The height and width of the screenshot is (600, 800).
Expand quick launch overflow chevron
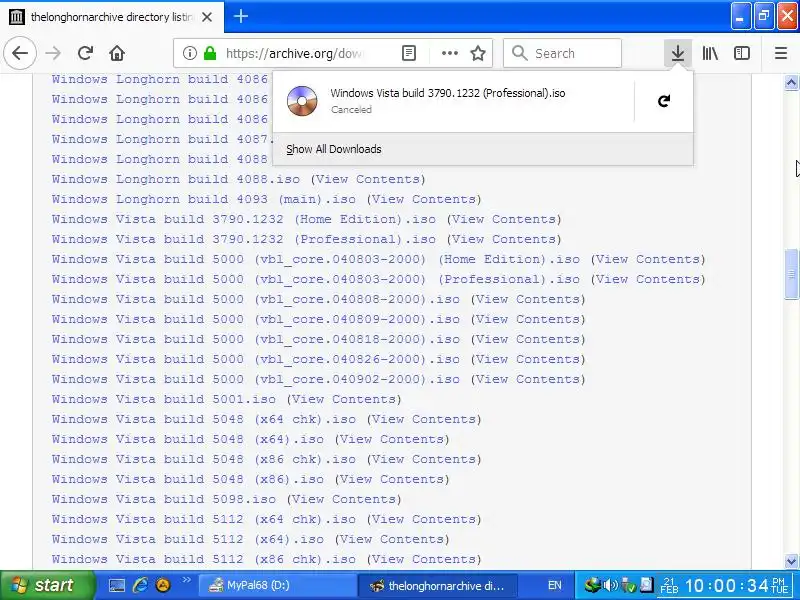[x=186, y=580]
